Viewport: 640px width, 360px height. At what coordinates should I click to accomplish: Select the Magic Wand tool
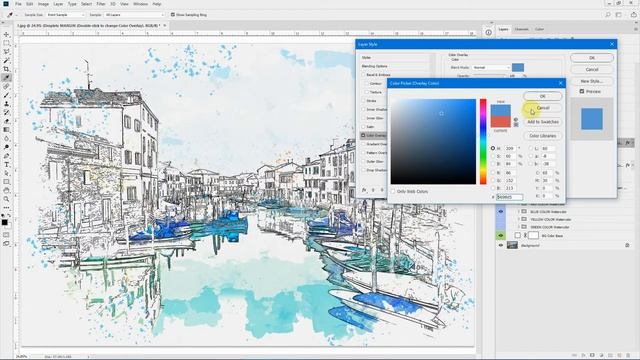pos(6,60)
